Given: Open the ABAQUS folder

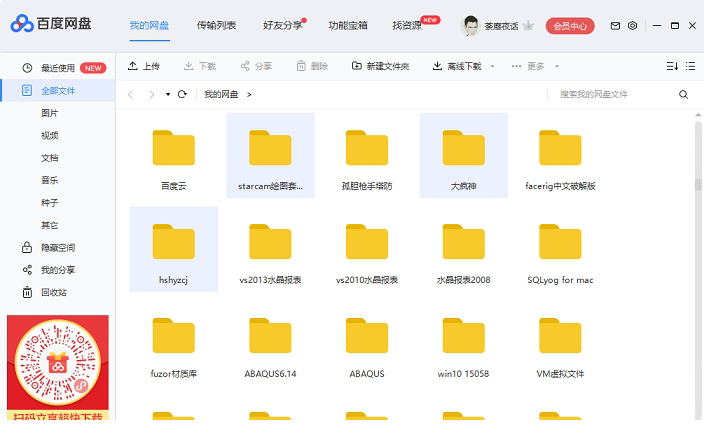Looking at the screenshot, I should pyautogui.click(x=367, y=343).
